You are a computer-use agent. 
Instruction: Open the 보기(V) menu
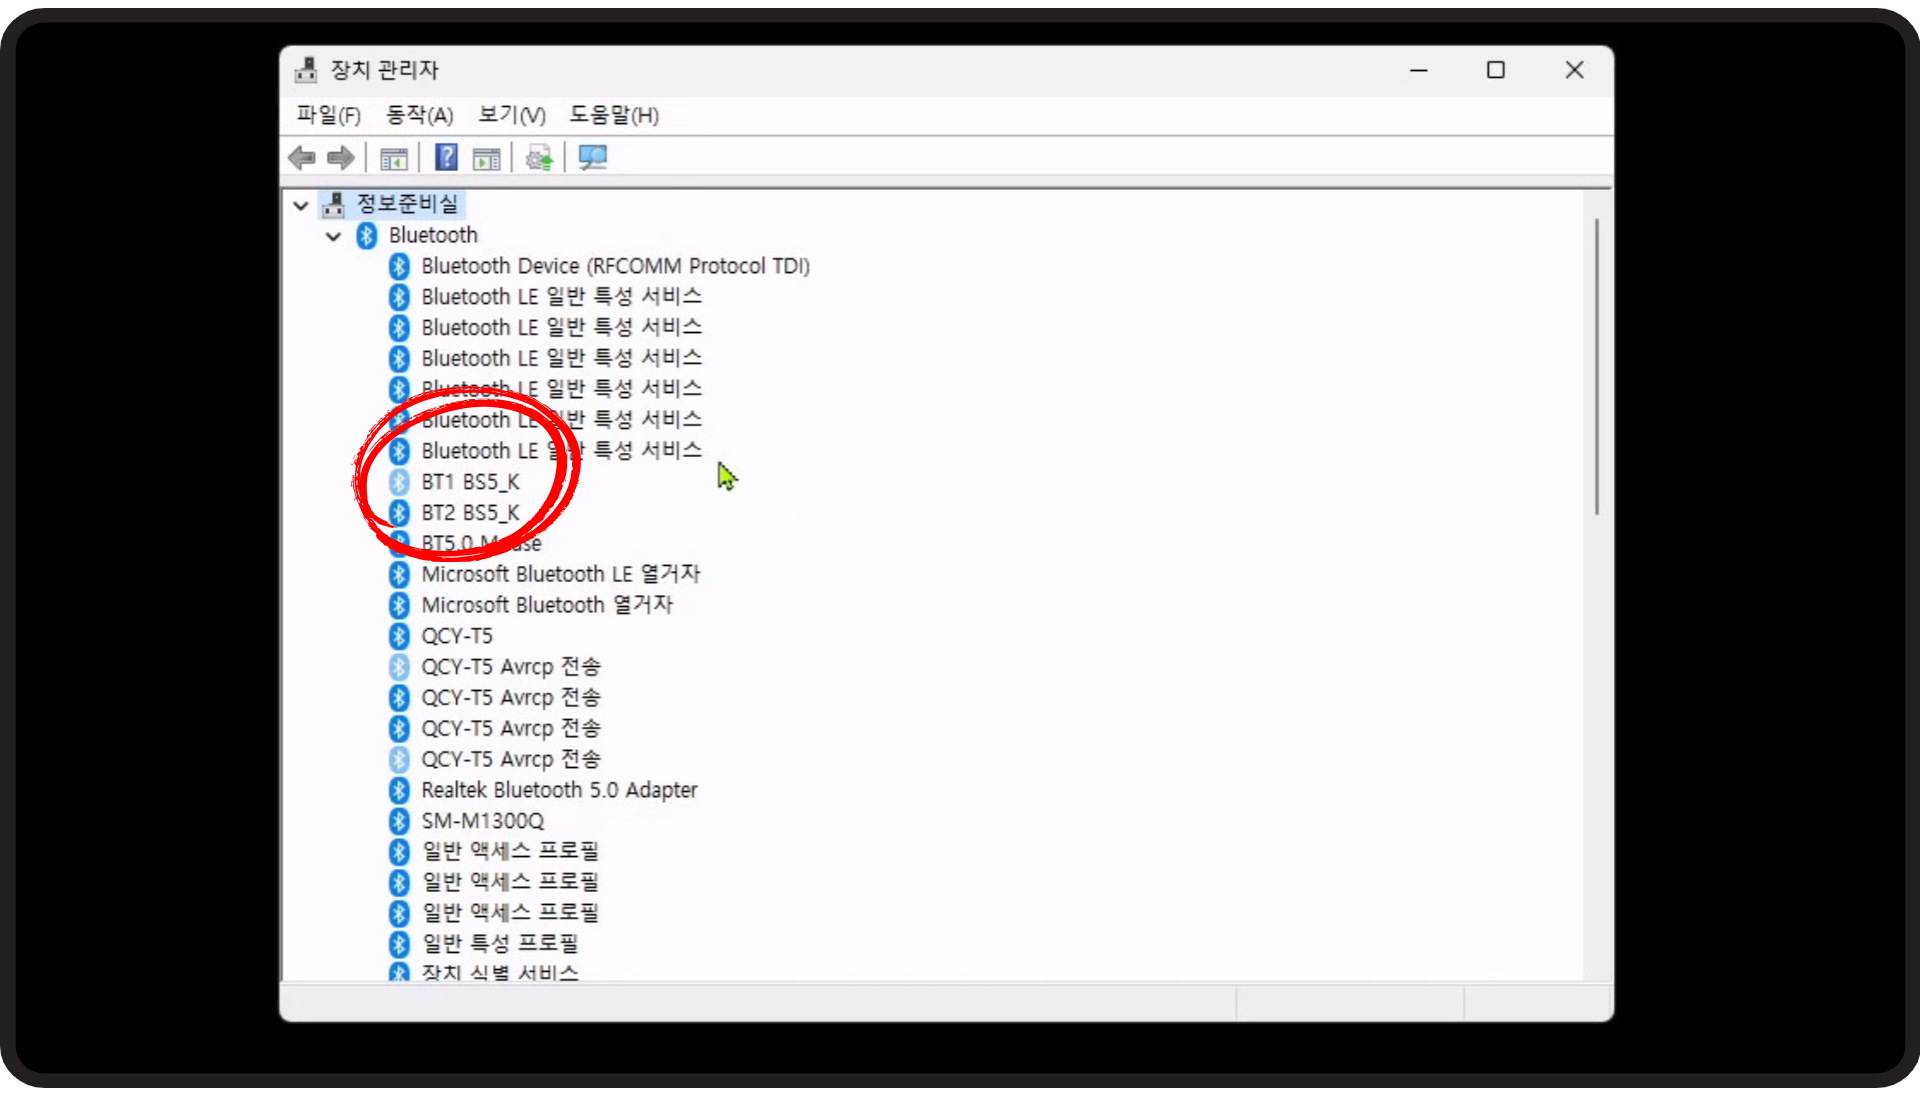tap(512, 115)
